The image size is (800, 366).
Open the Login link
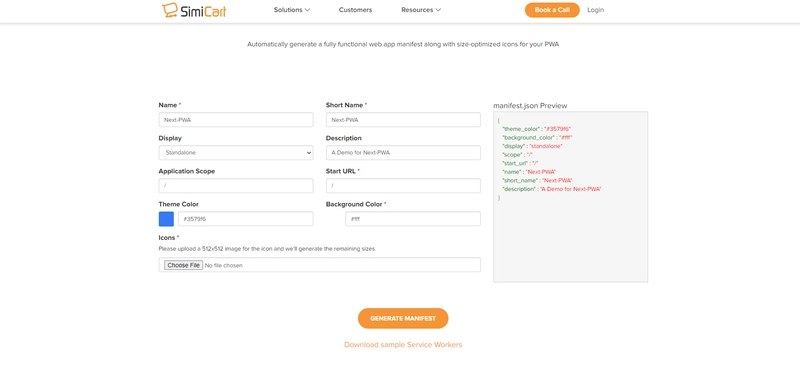[x=595, y=10]
